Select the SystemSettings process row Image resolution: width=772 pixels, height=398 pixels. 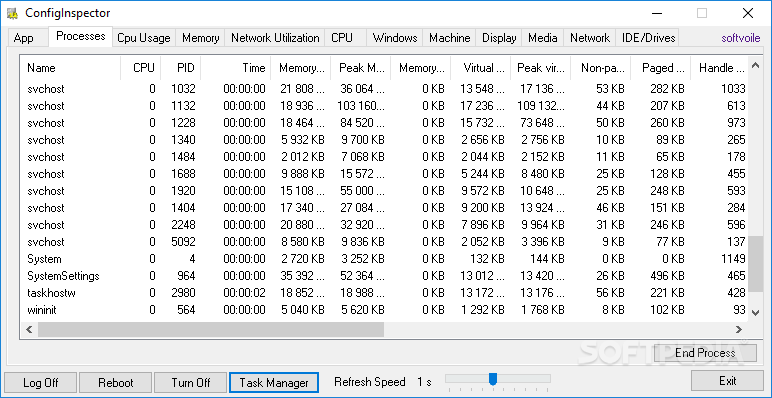[x=385, y=276]
